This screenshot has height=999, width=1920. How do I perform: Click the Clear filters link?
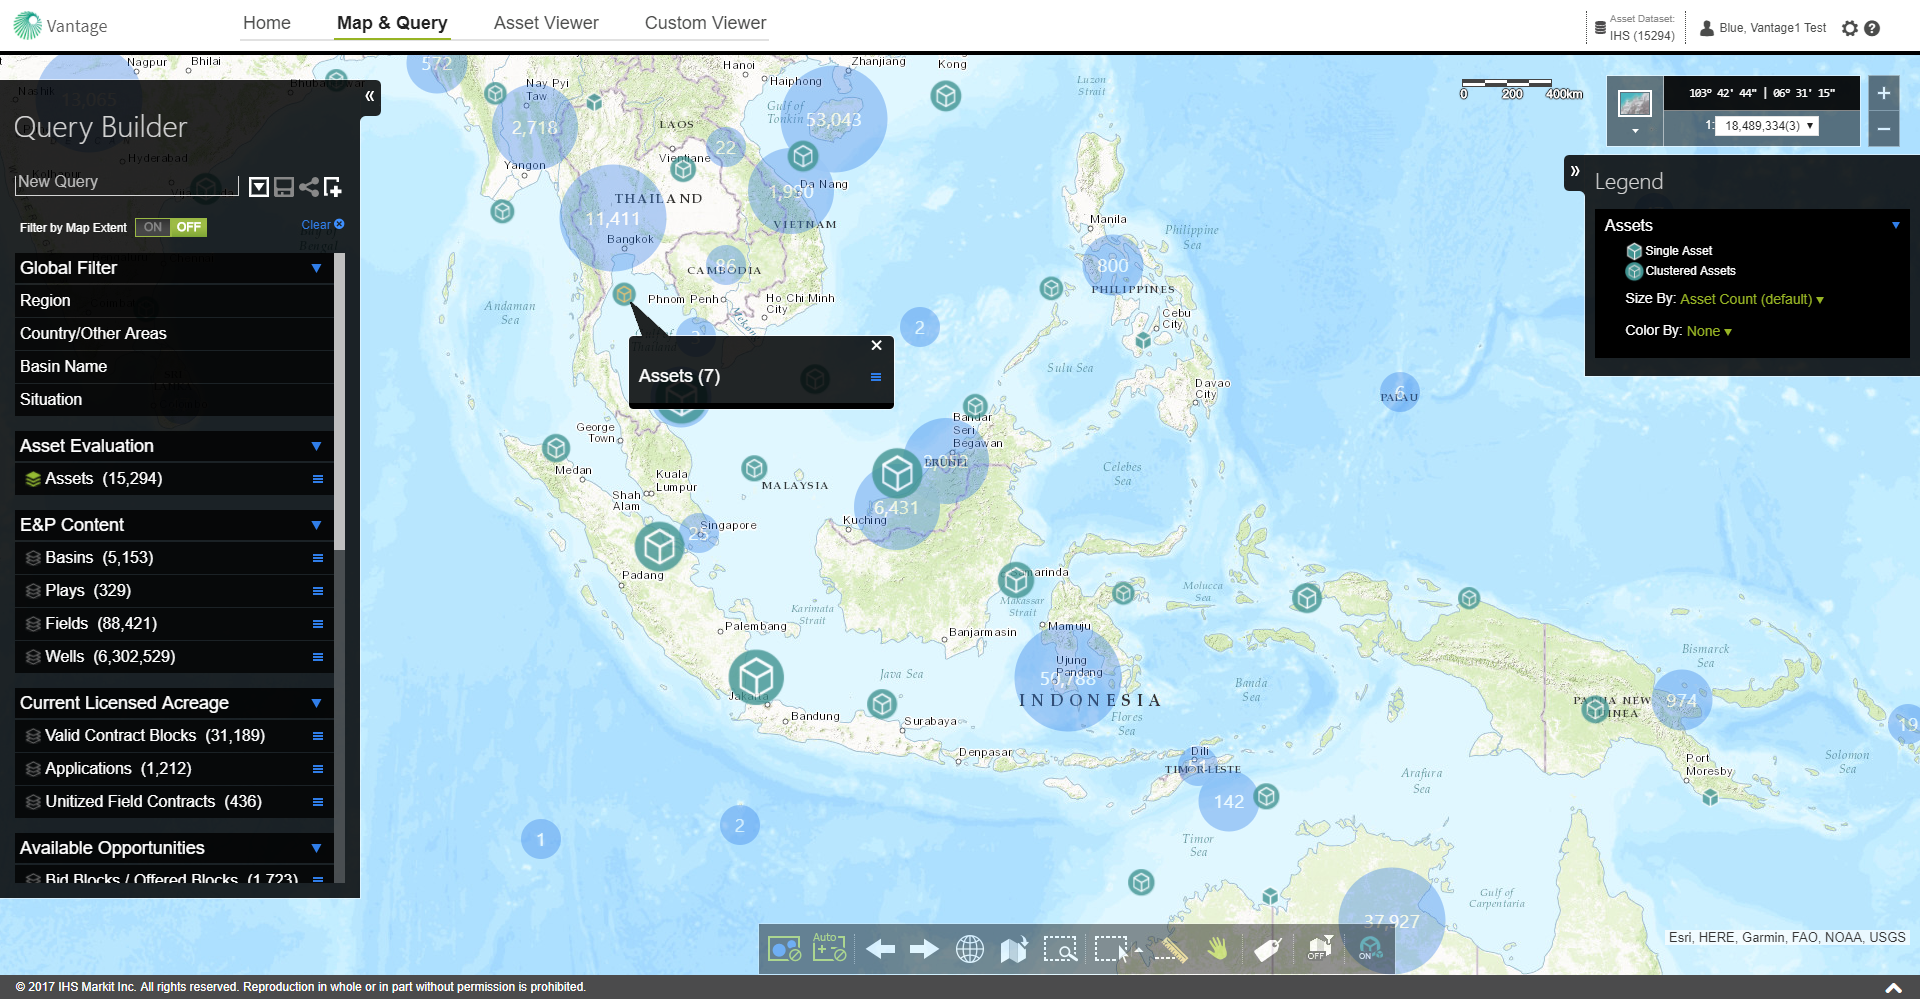click(x=322, y=225)
